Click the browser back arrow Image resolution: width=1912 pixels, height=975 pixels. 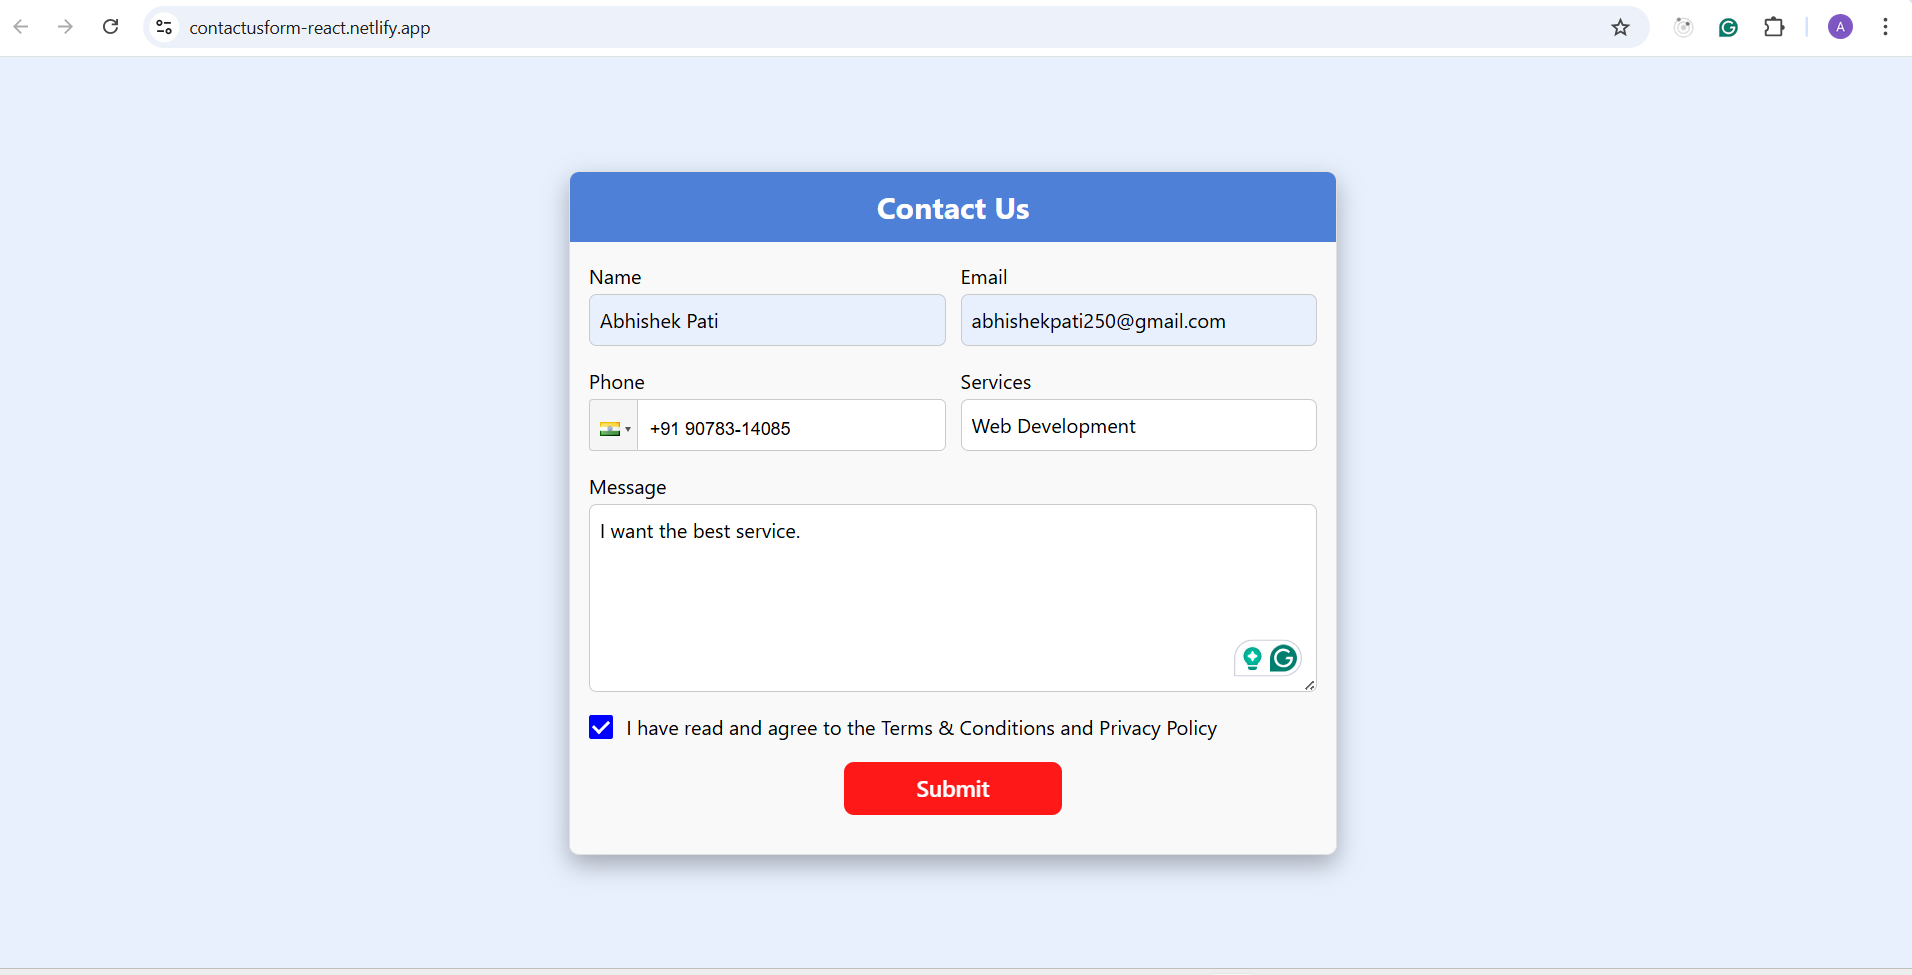point(21,27)
